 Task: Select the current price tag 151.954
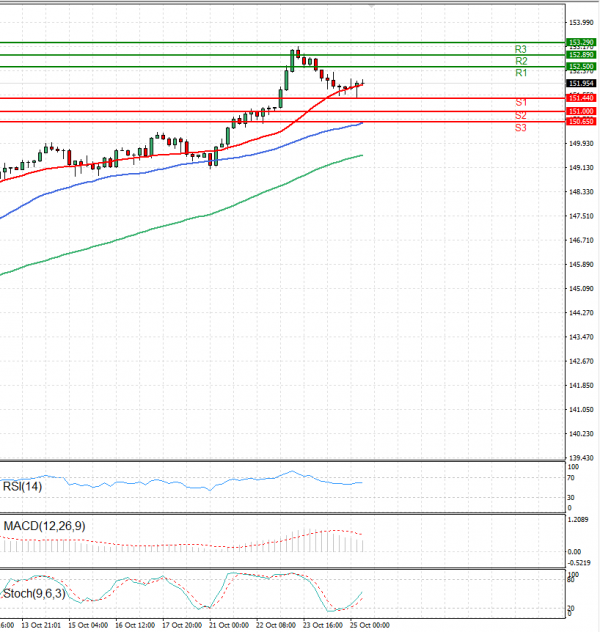pyautogui.click(x=581, y=83)
